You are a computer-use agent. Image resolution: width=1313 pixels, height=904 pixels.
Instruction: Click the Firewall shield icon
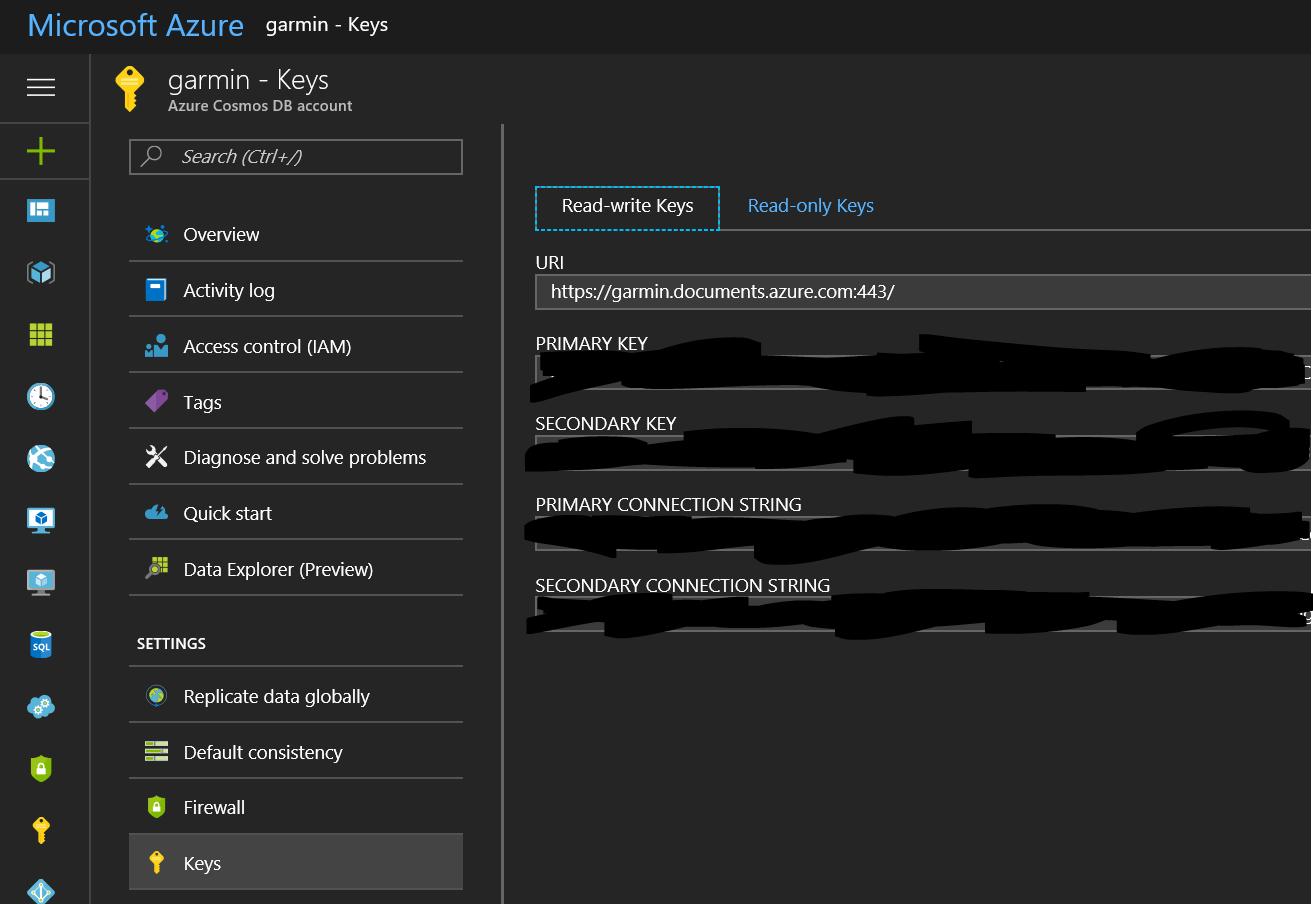click(x=157, y=808)
